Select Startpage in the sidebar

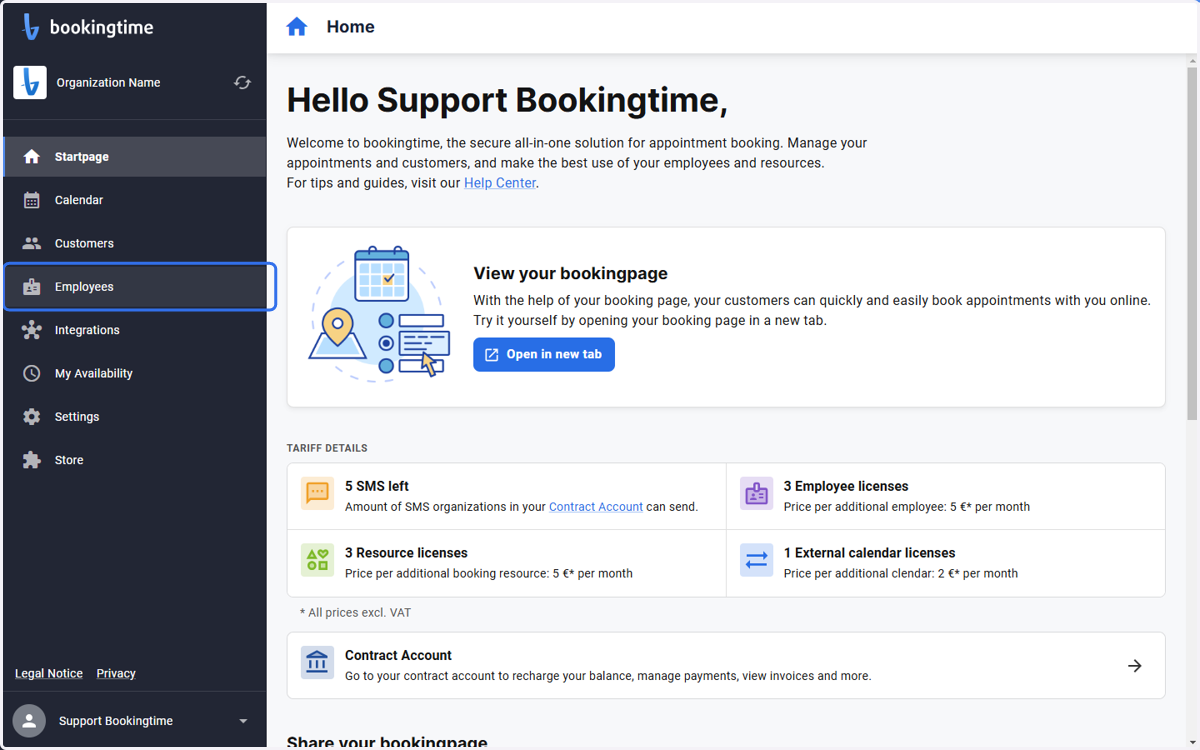136,157
